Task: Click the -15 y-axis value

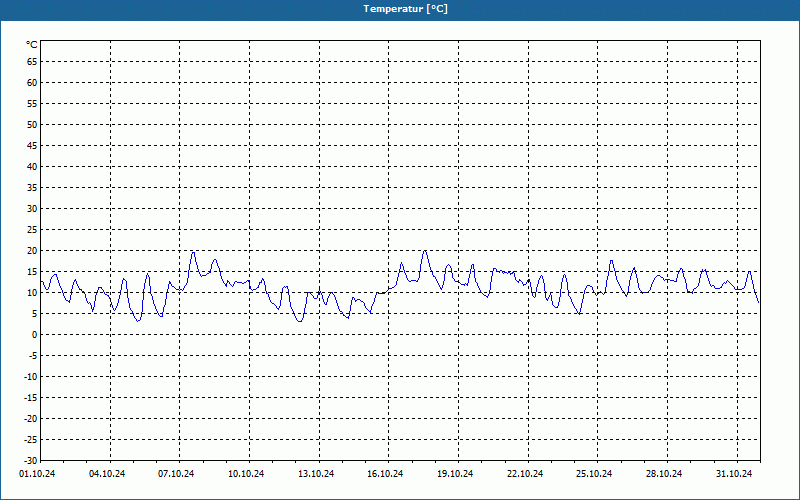Action: 31,397
